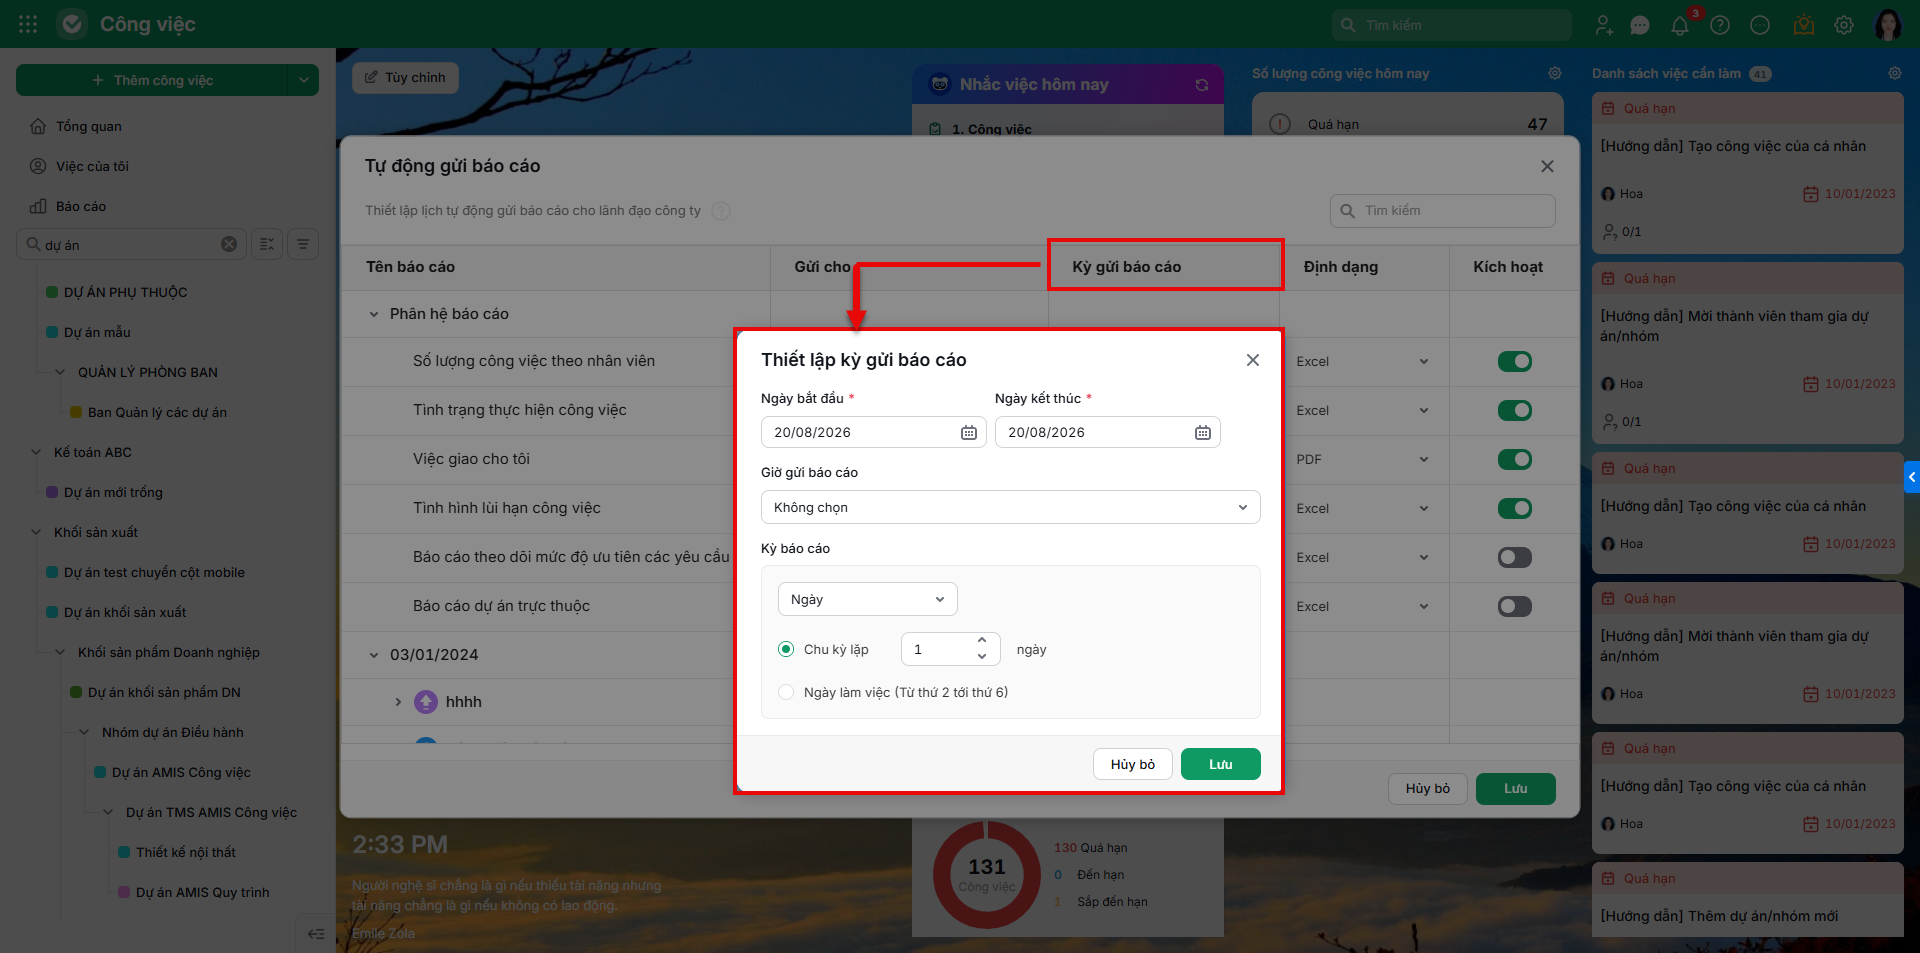Screen dimensions: 1920x953
Task: Click Lưu in kỳ gửi báo cáo dialog
Action: point(1220,764)
